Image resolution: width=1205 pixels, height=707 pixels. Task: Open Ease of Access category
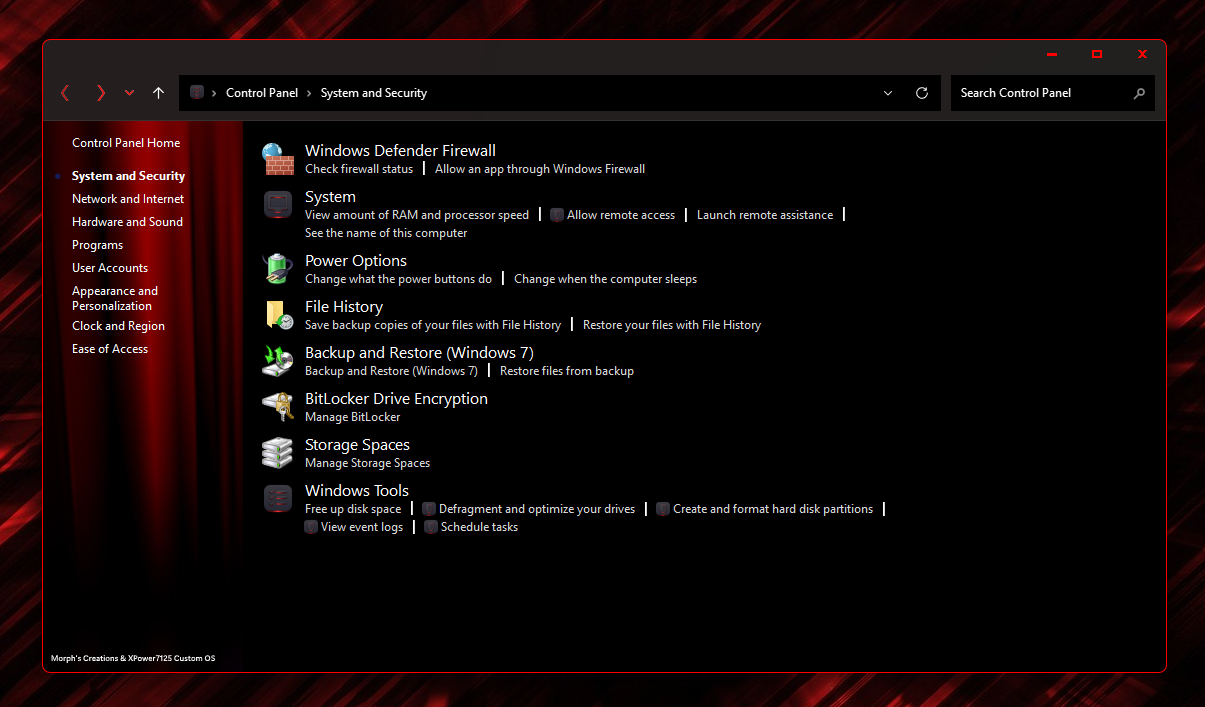pos(110,349)
